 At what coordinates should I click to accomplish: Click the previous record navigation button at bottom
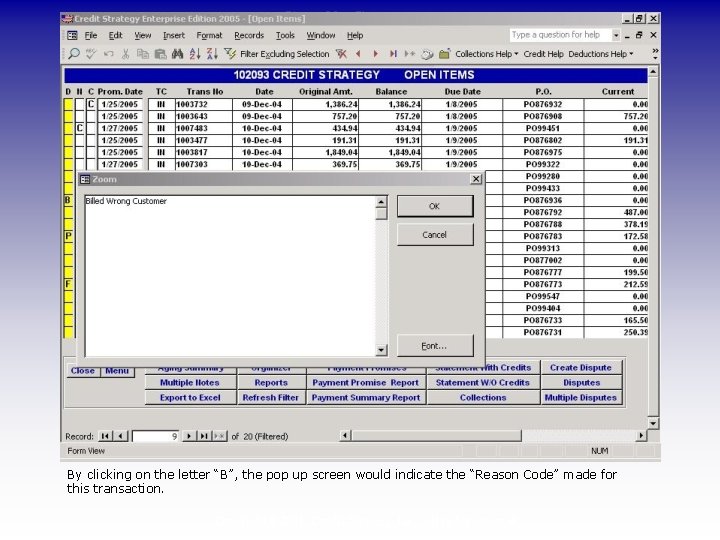tap(120, 436)
